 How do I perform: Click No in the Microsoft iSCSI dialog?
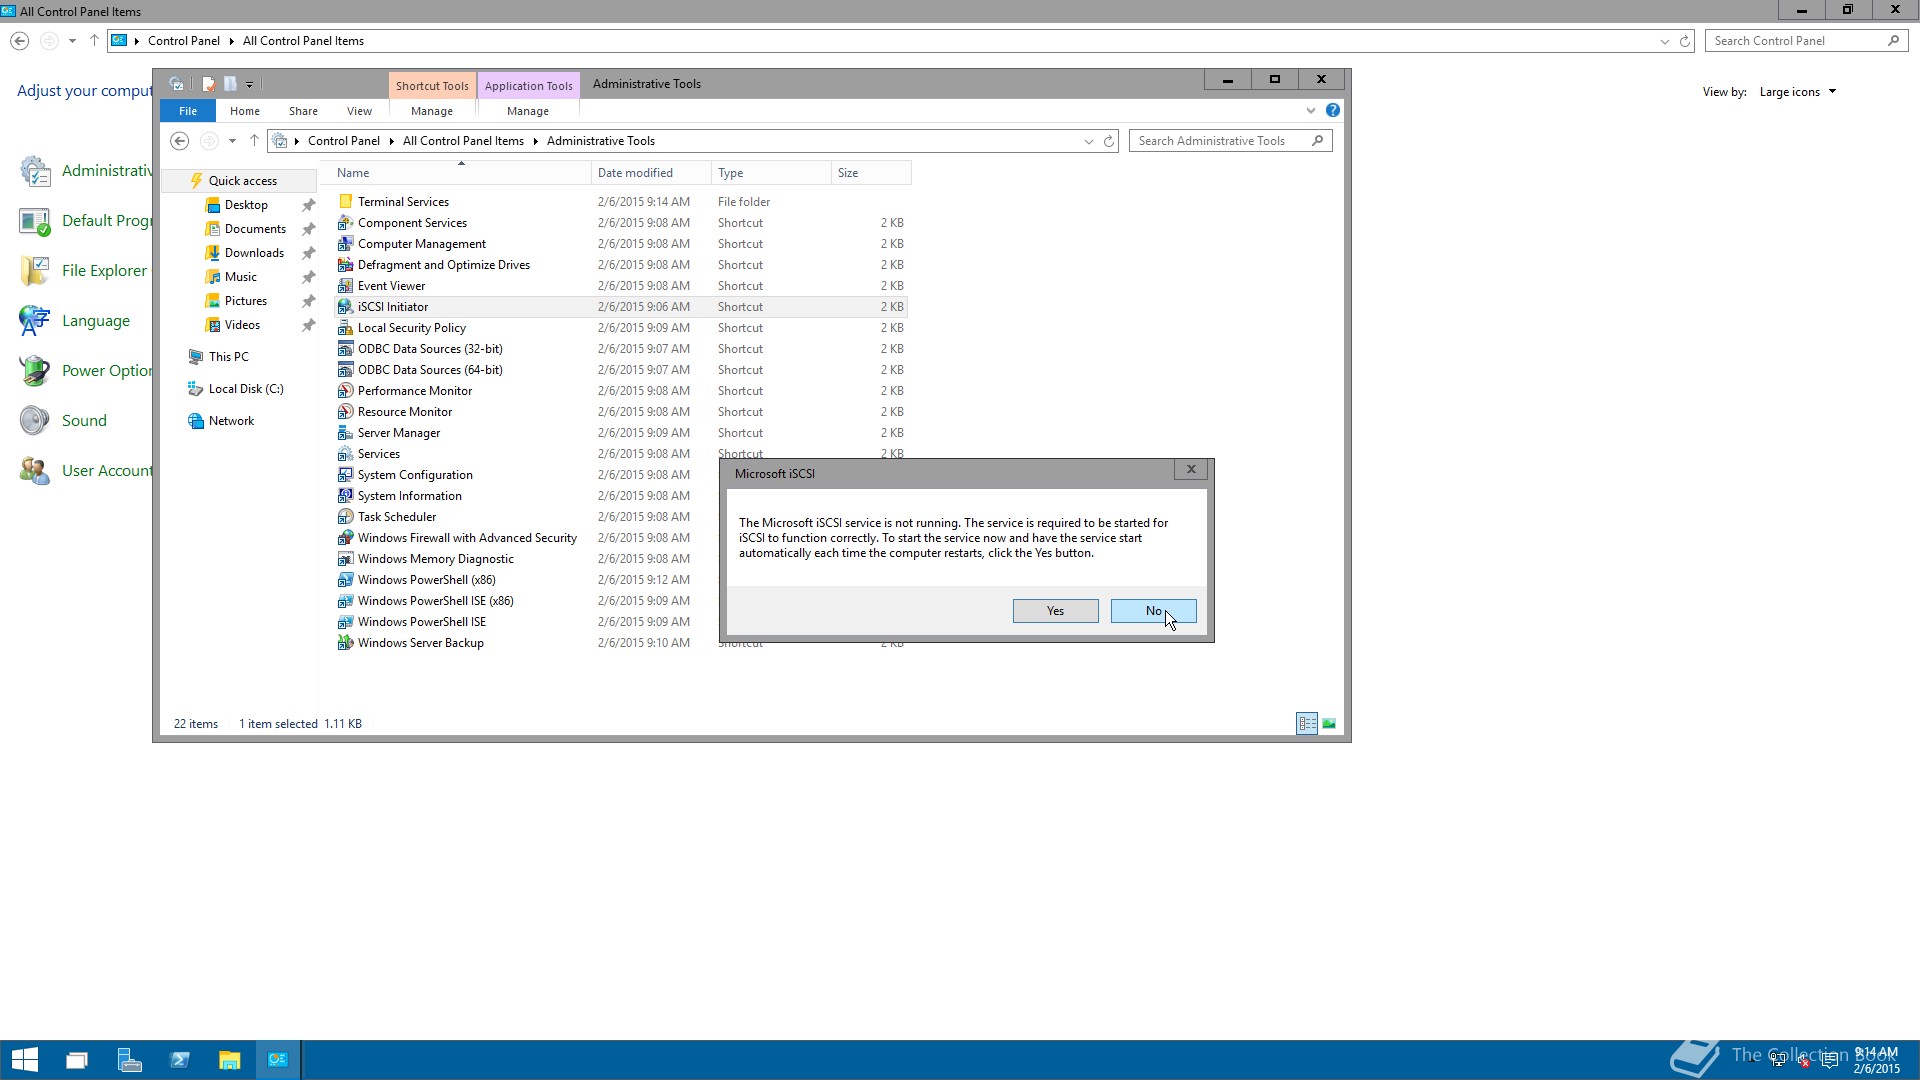(1153, 611)
